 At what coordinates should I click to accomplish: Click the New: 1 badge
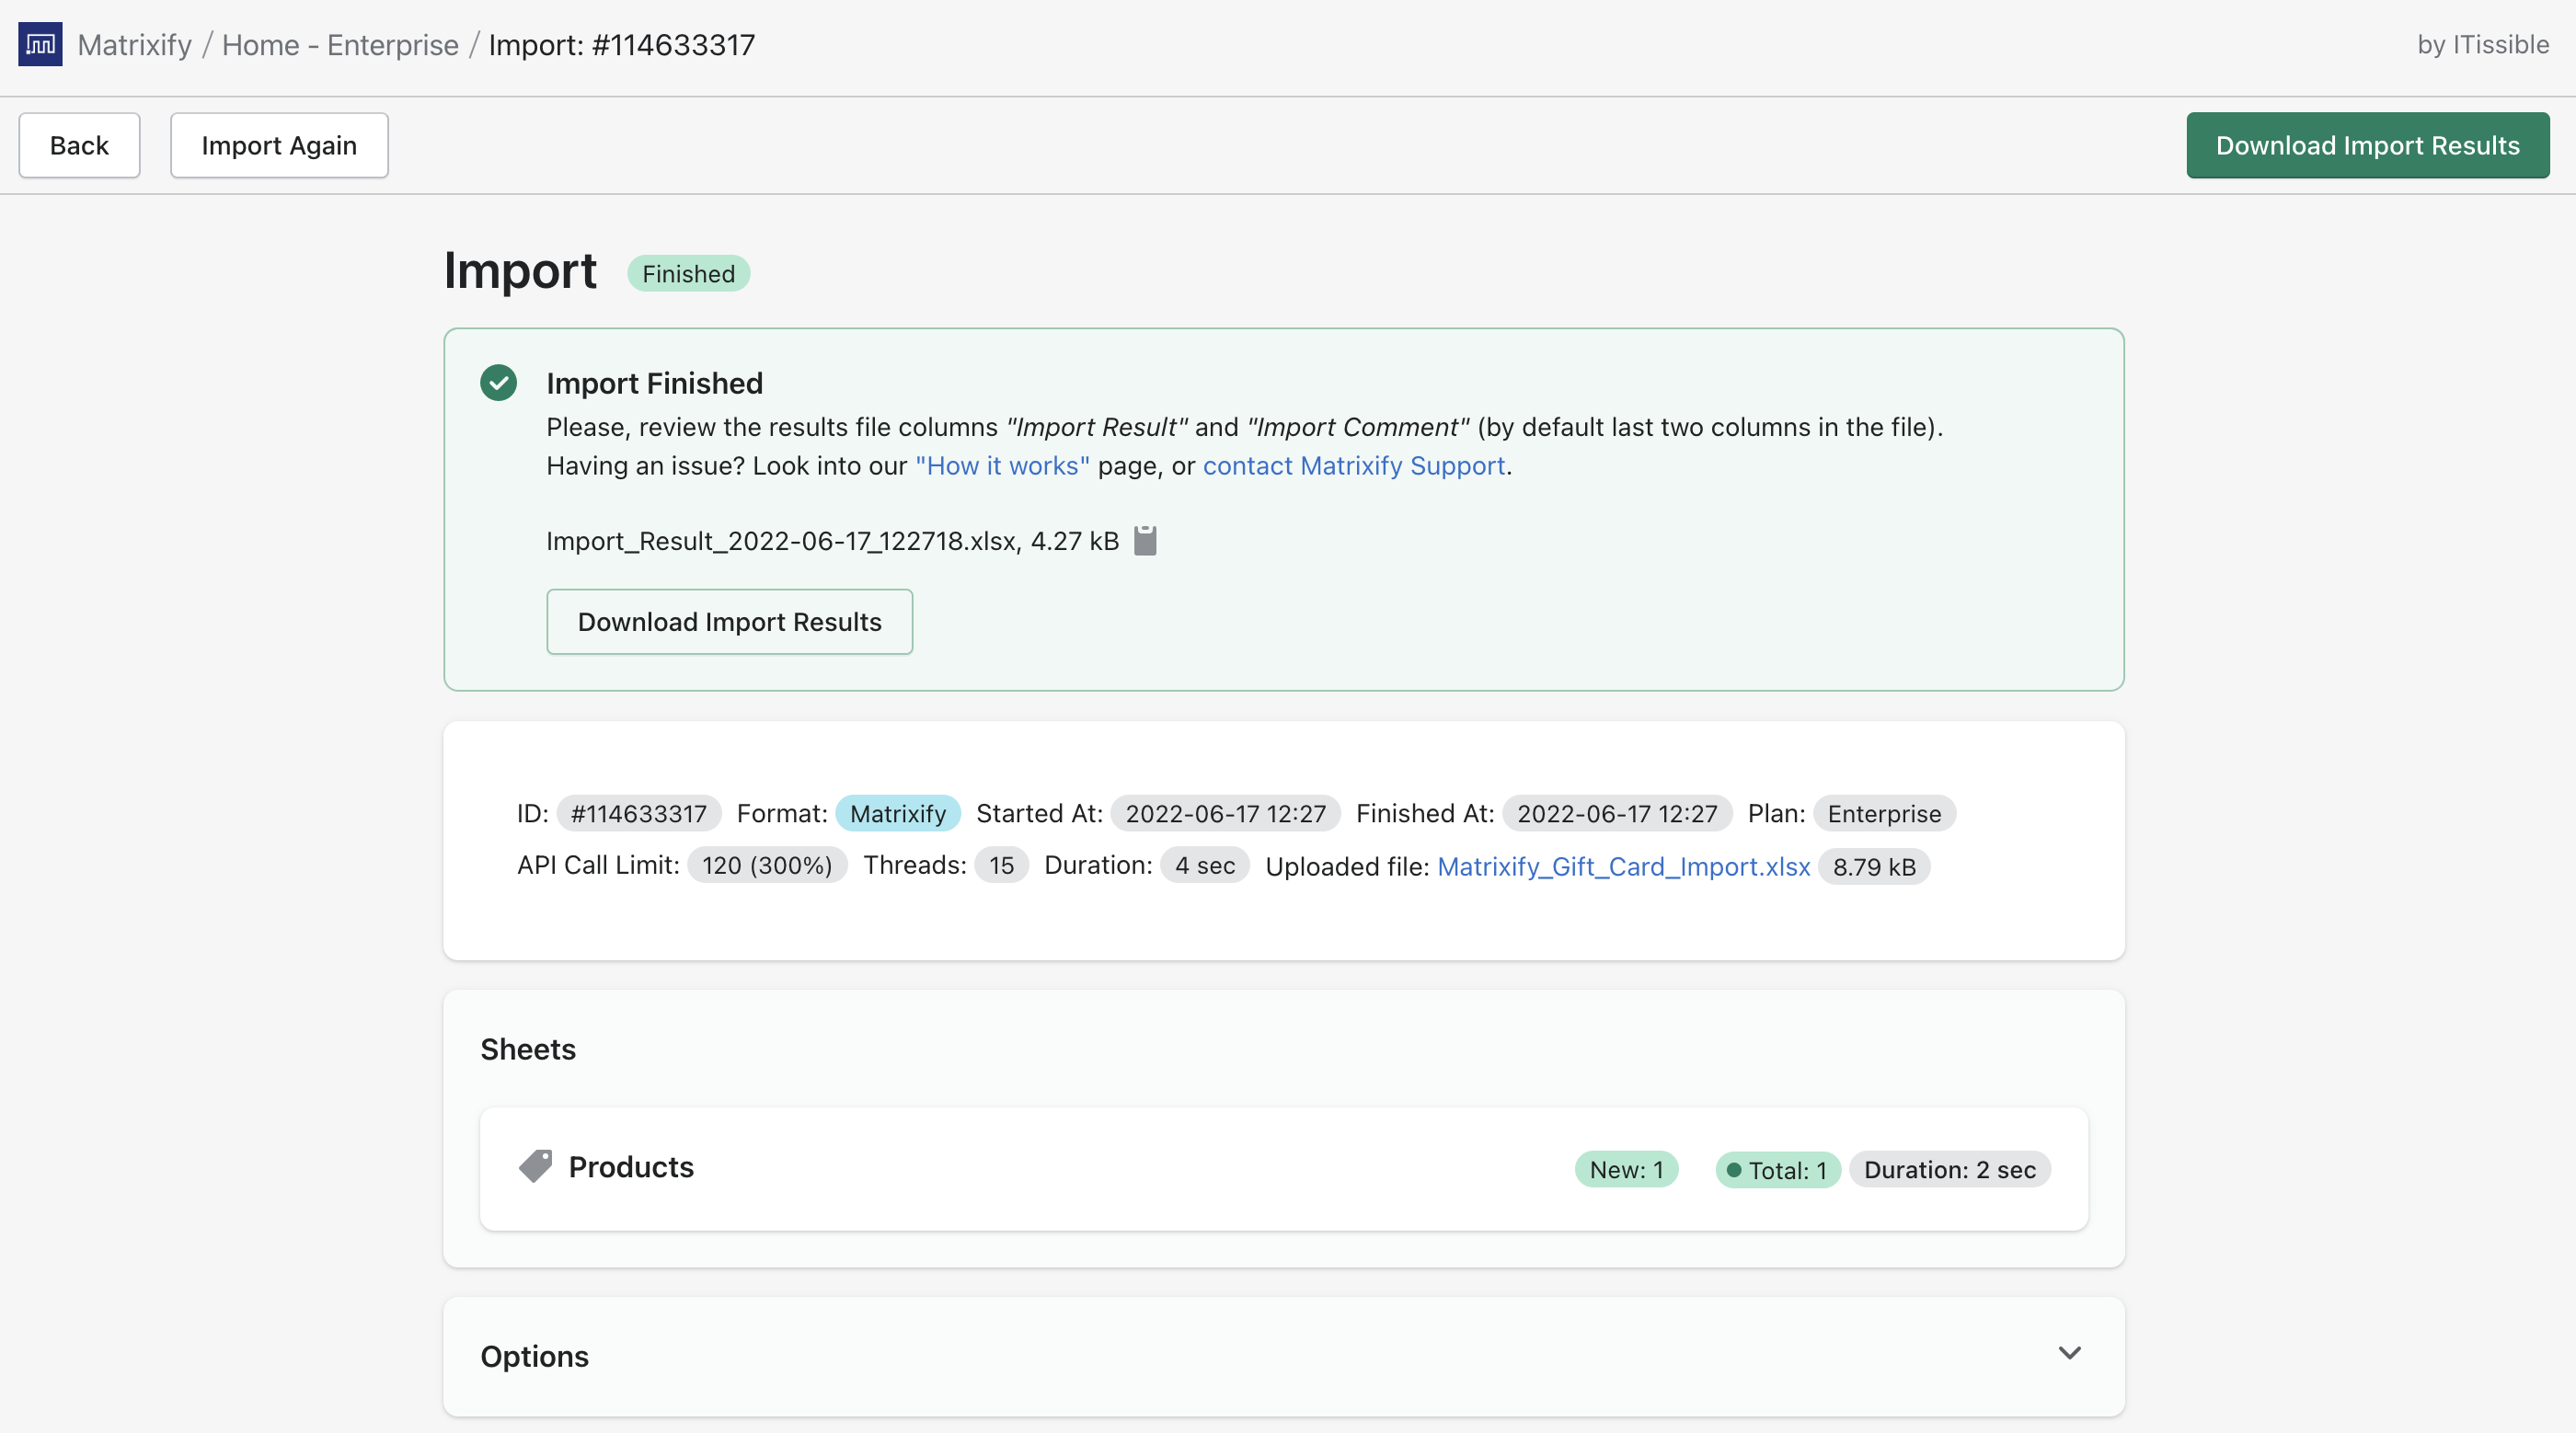(x=1626, y=1170)
